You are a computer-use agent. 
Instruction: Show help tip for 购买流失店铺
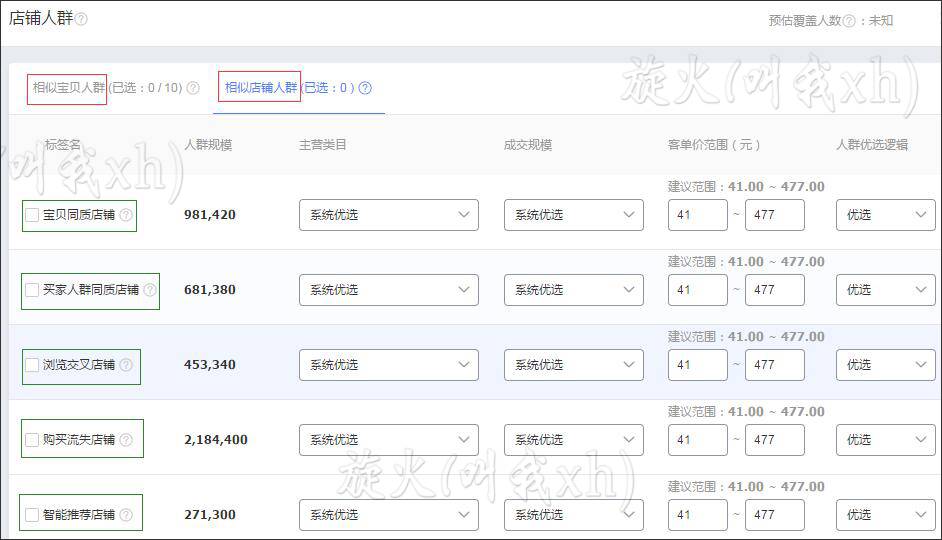click(x=126, y=440)
